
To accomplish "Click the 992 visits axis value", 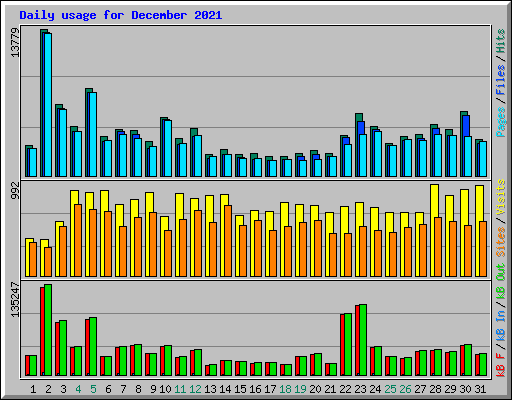I will point(15,190).
